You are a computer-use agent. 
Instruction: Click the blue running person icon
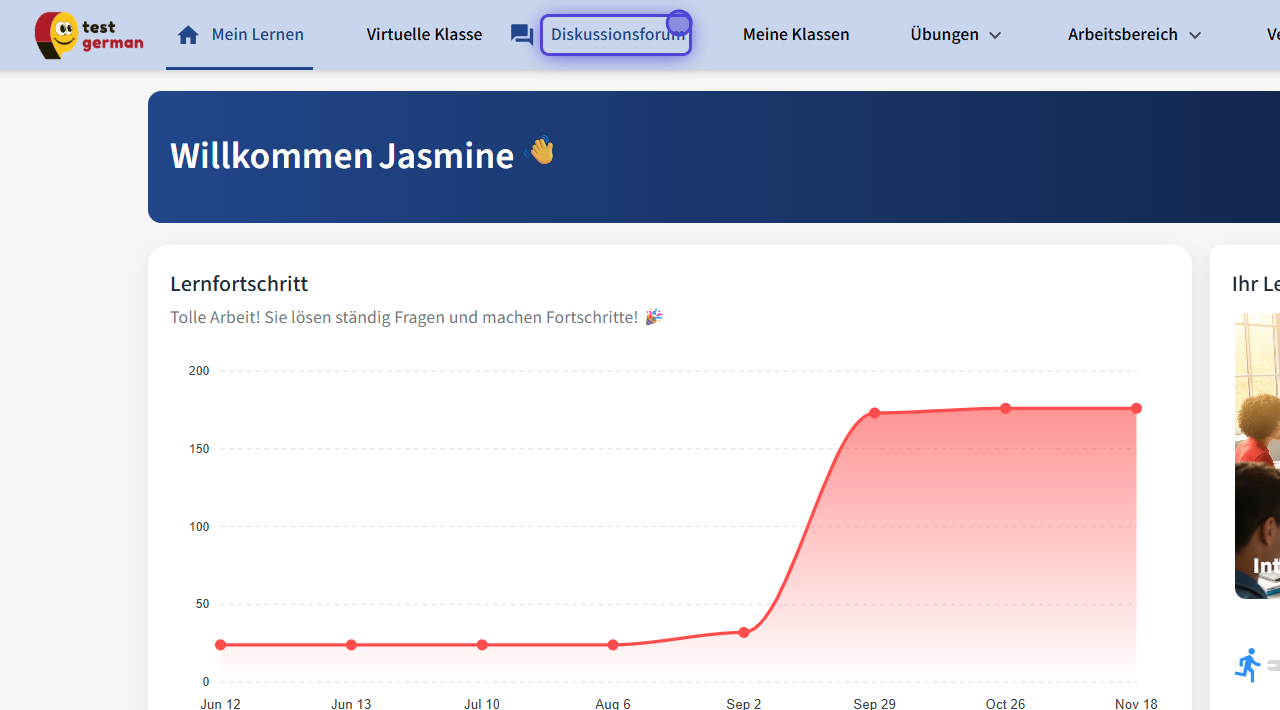click(1247, 665)
